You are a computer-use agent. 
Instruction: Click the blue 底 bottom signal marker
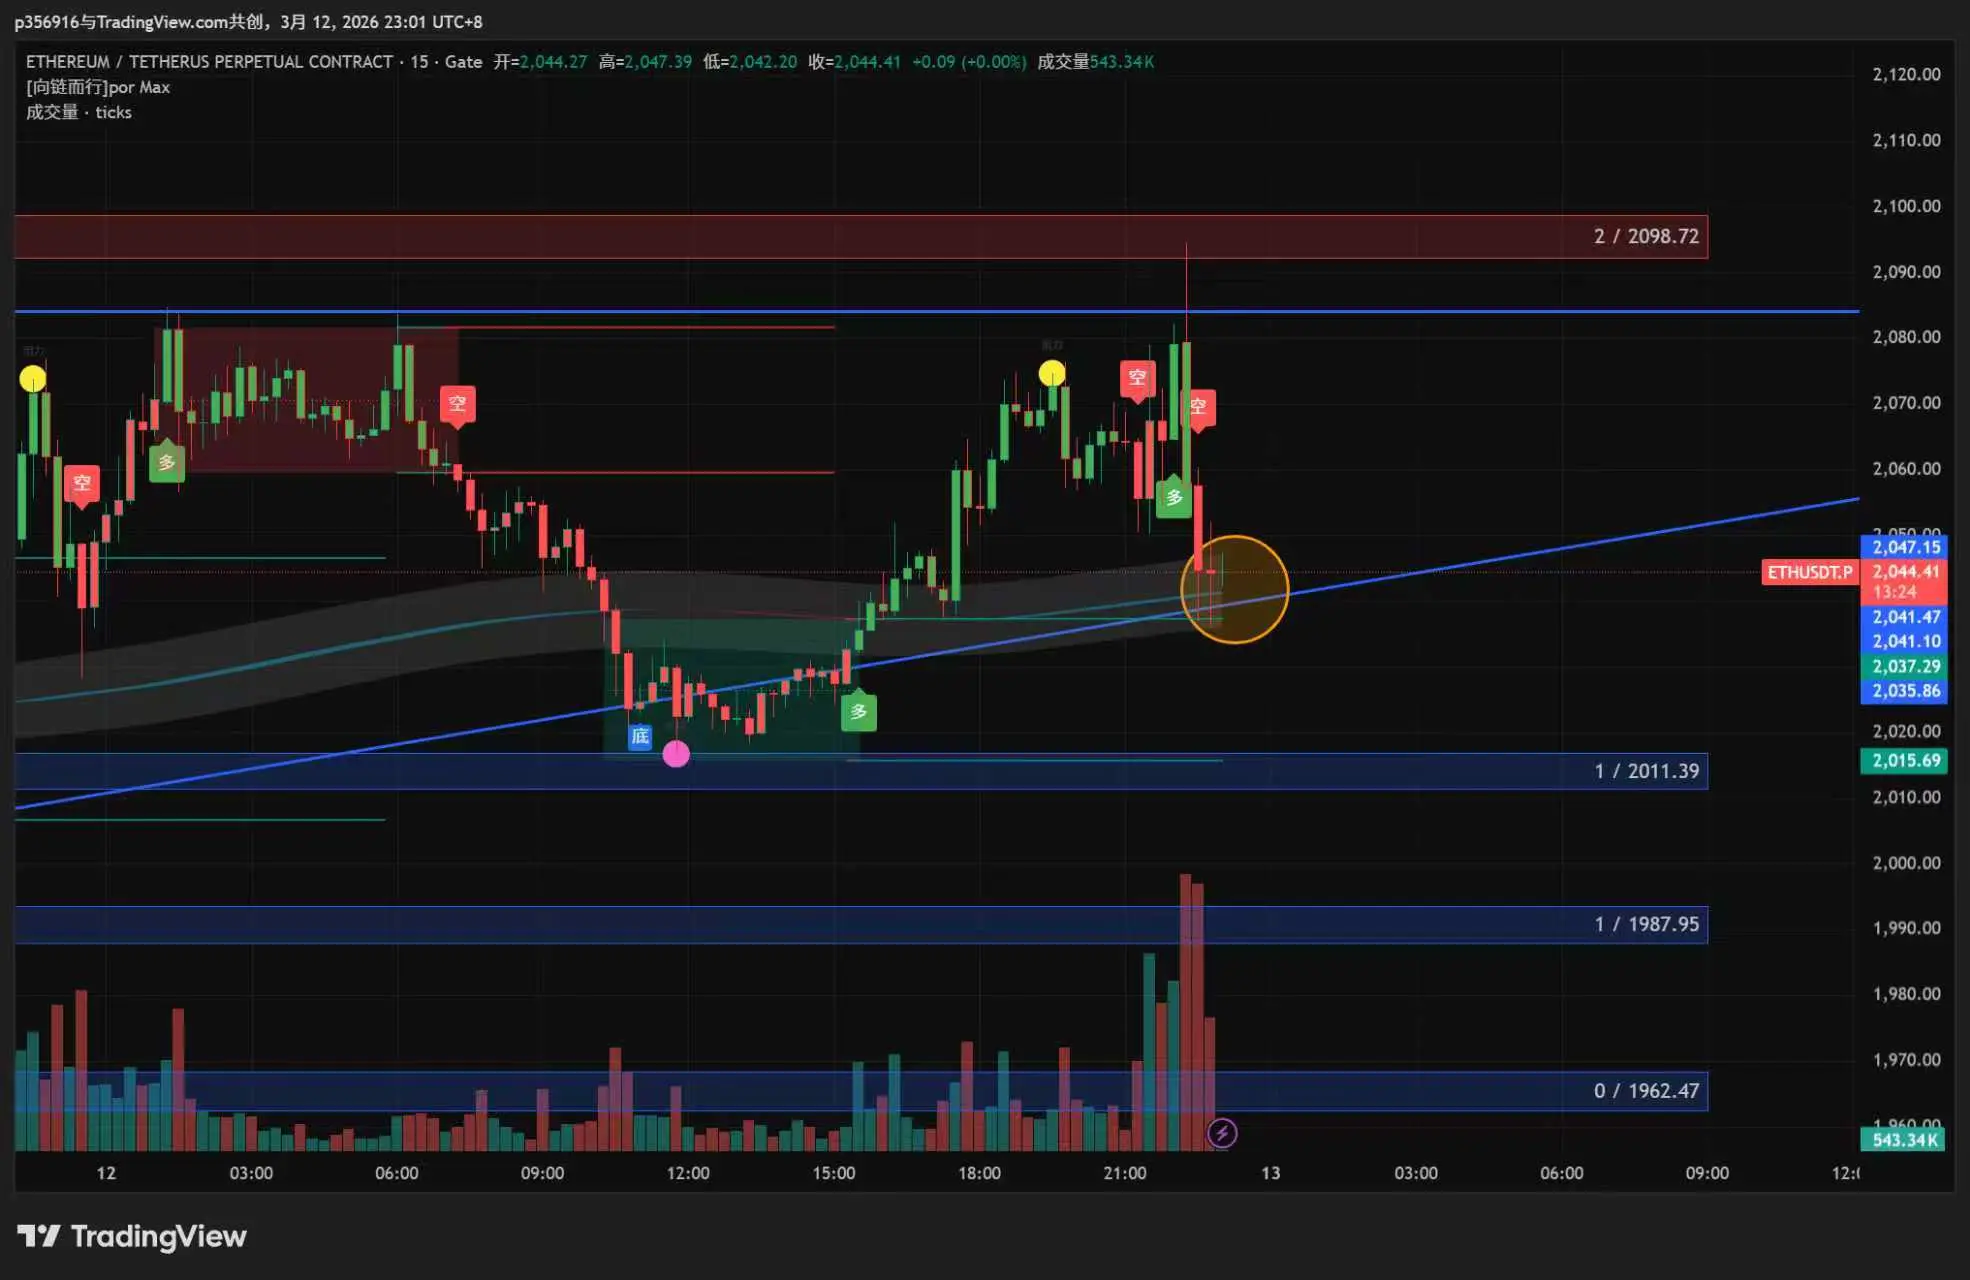click(640, 737)
